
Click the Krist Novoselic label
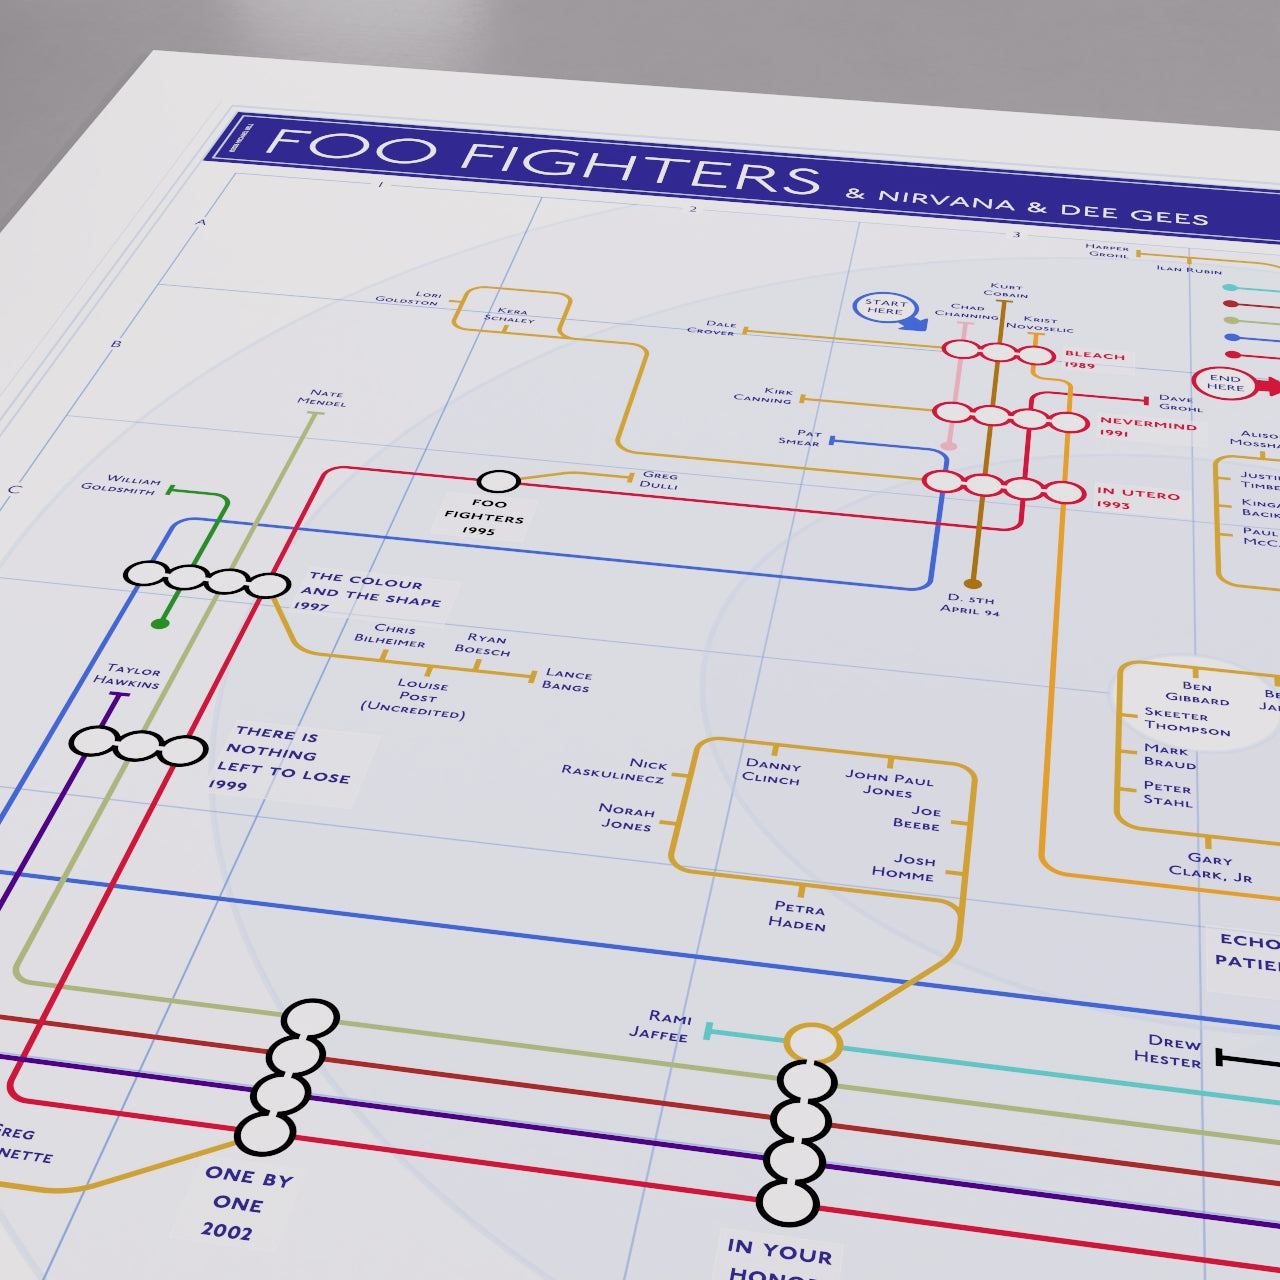point(1039,324)
